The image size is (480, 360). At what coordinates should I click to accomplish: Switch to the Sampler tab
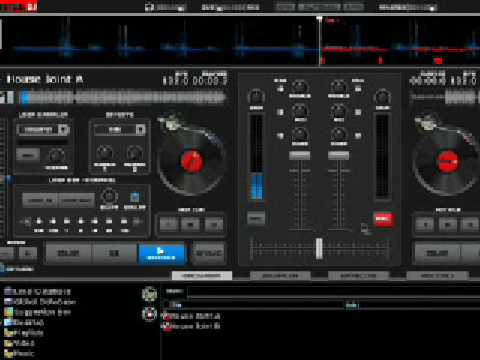point(280,276)
